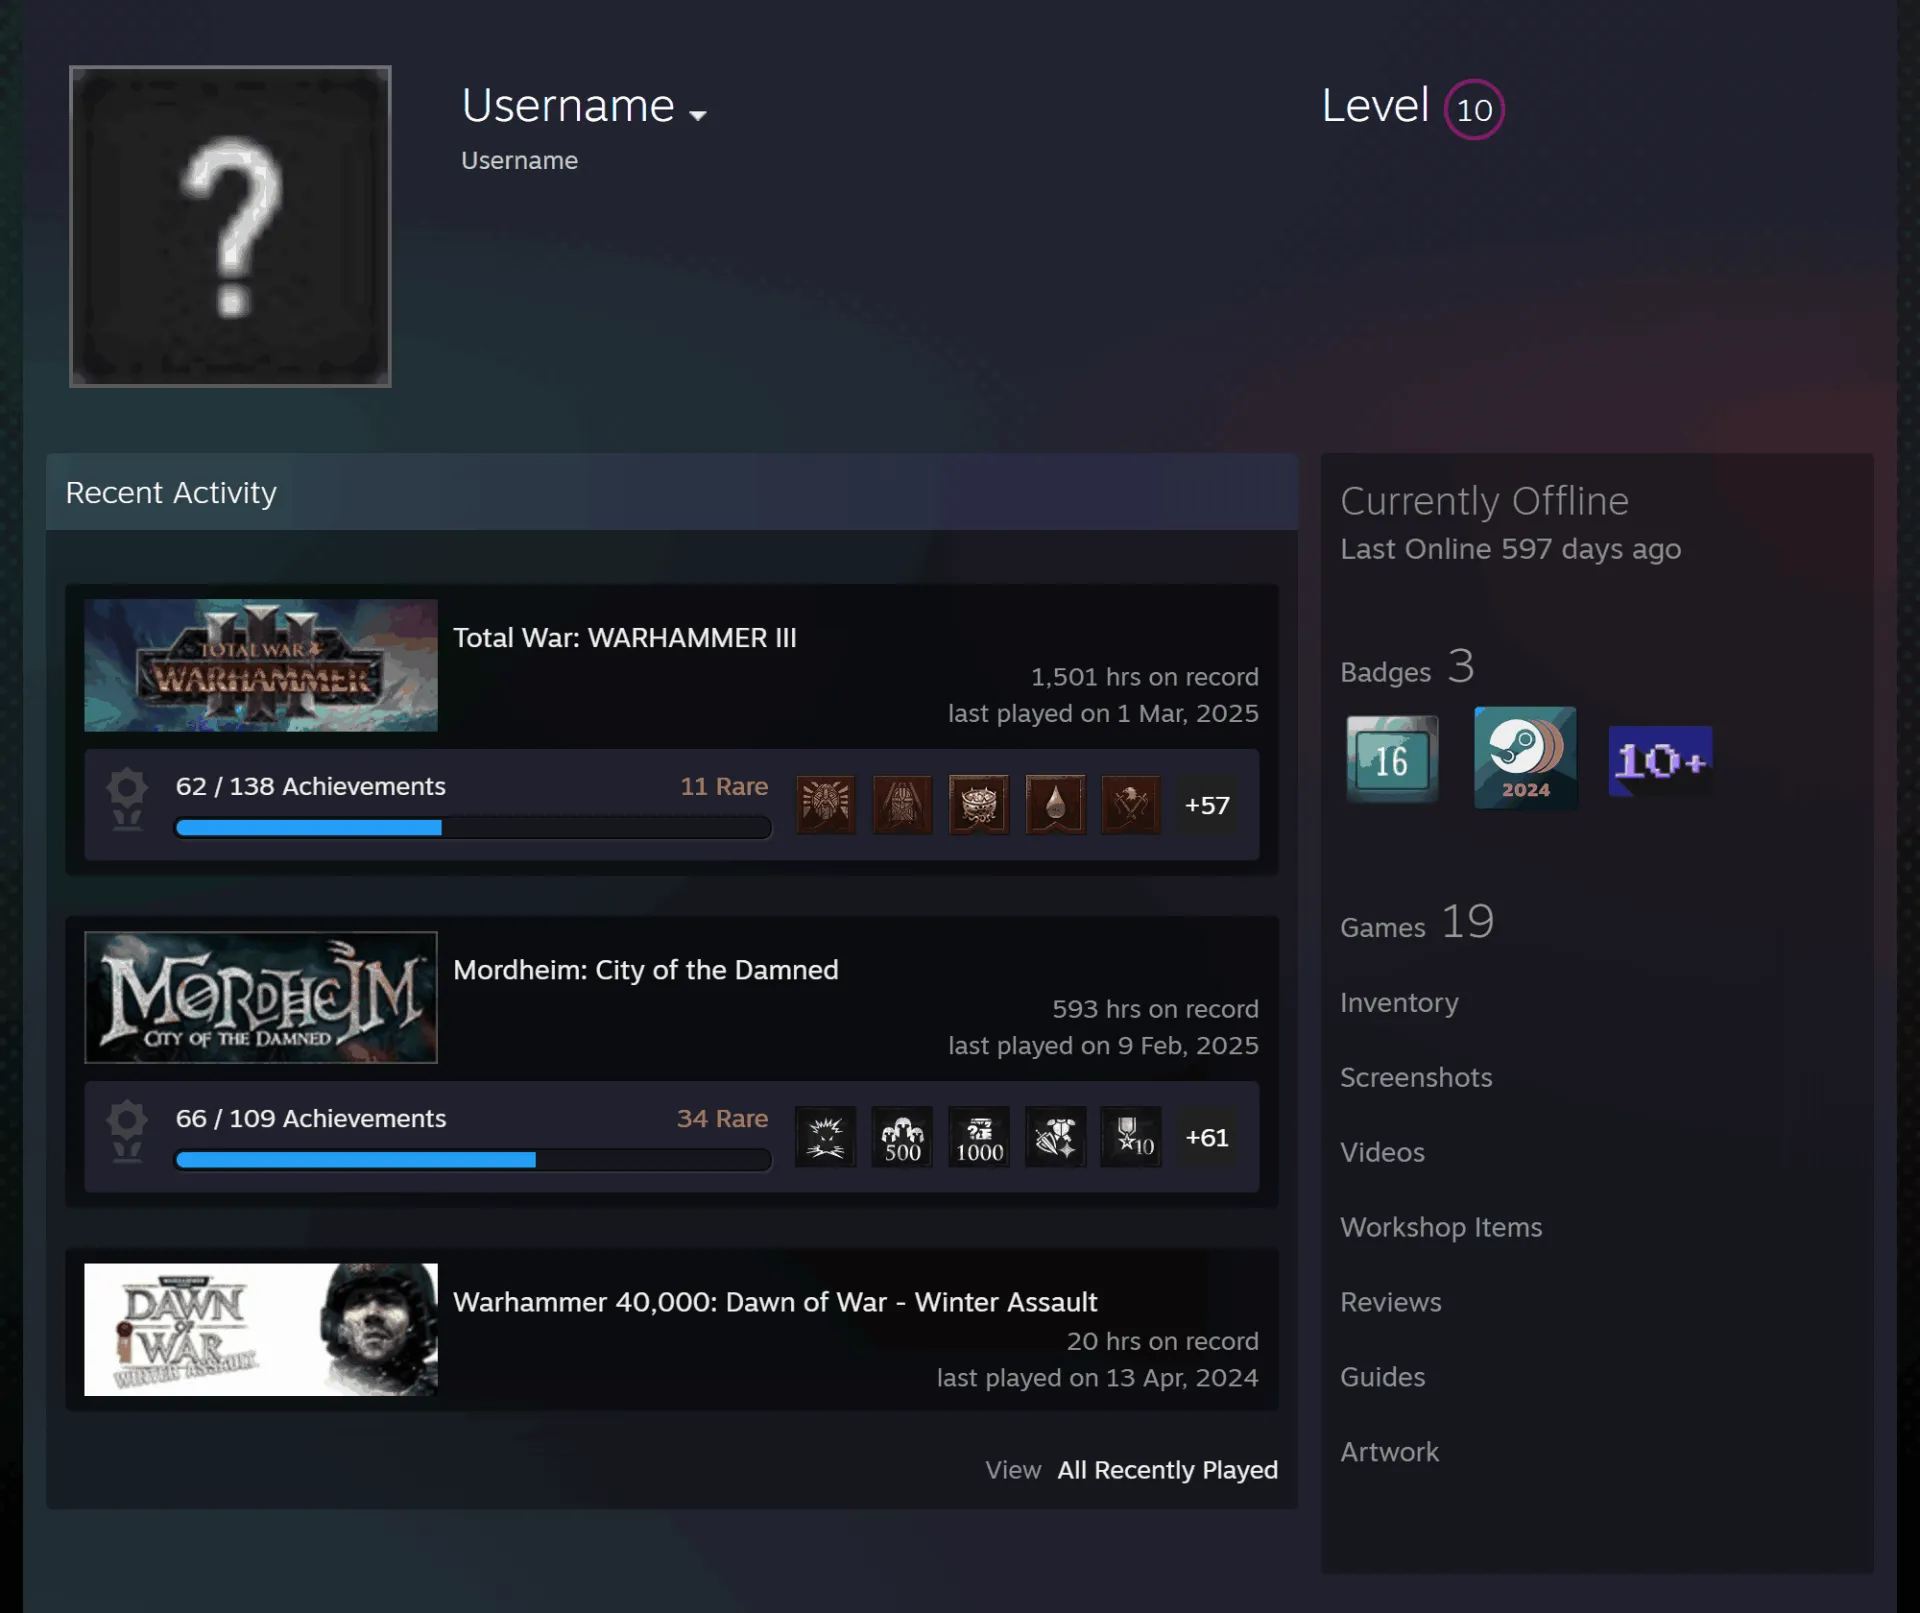Open 62 / 138 Achievements link
This screenshot has height=1613, width=1920.
[311, 786]
